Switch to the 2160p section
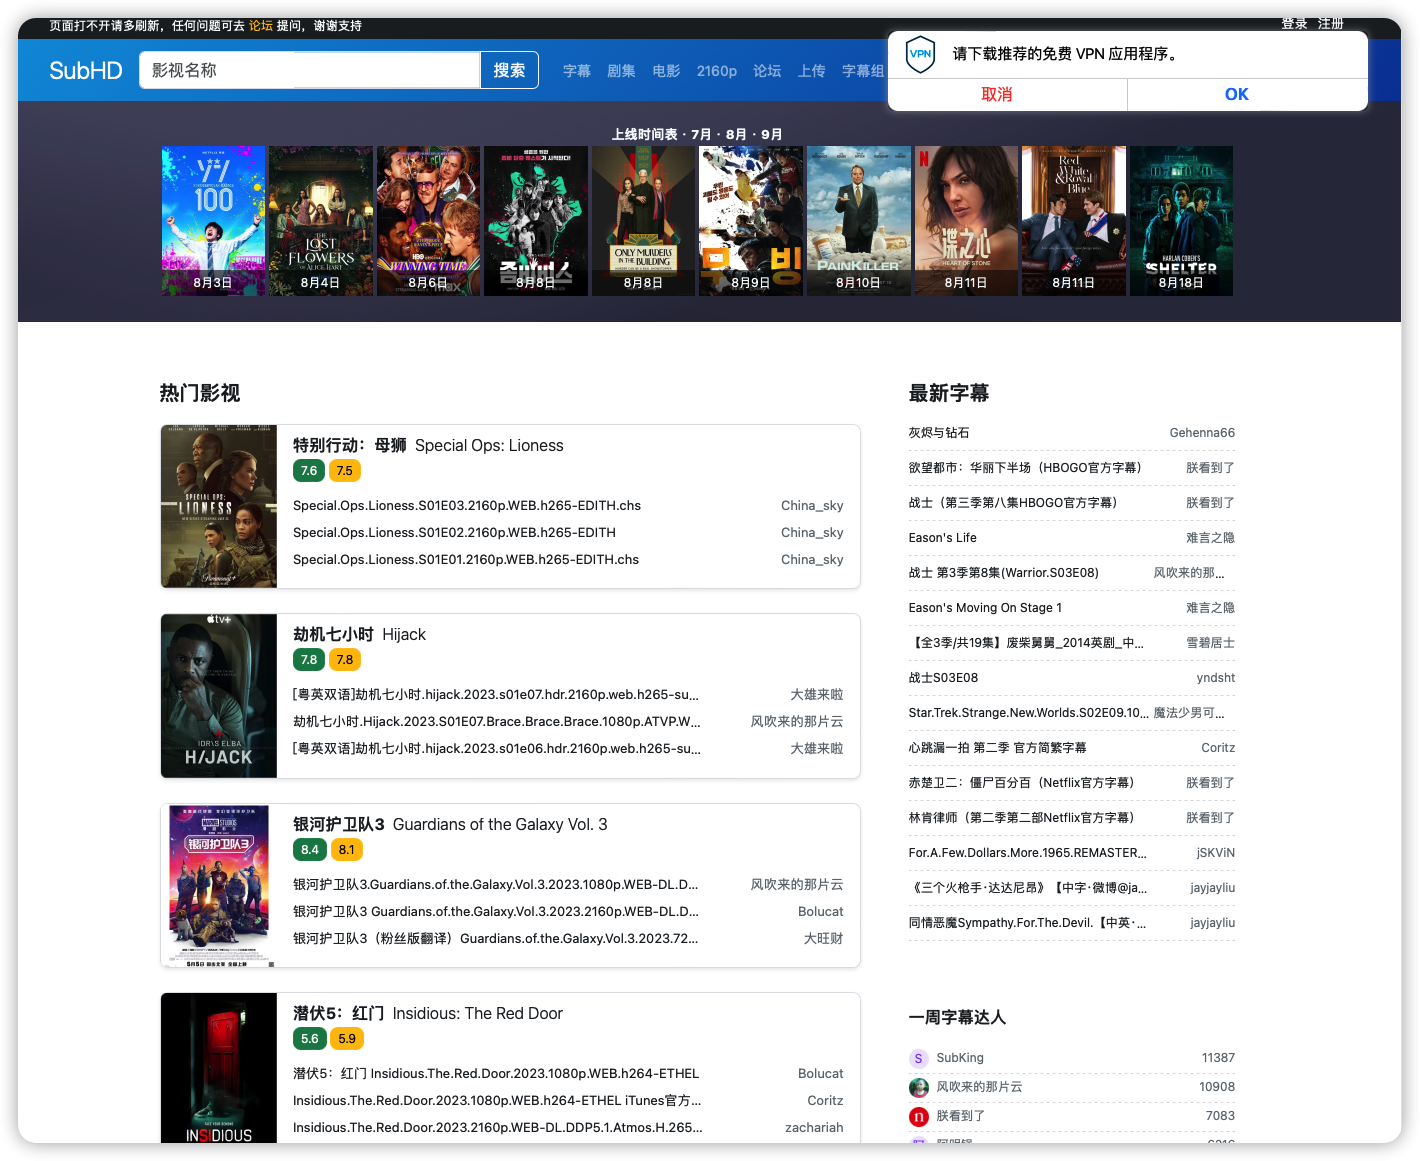Image resolution: width=1420 pixels, height=1161 pixels. (x=717, y=70)
